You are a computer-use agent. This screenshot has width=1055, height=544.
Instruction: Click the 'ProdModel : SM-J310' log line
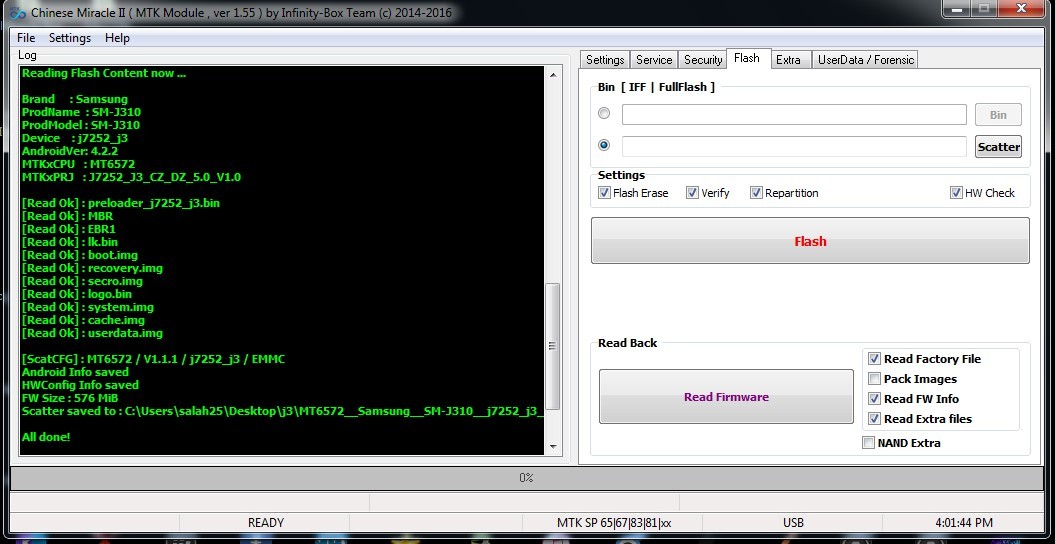coord(81,125)
